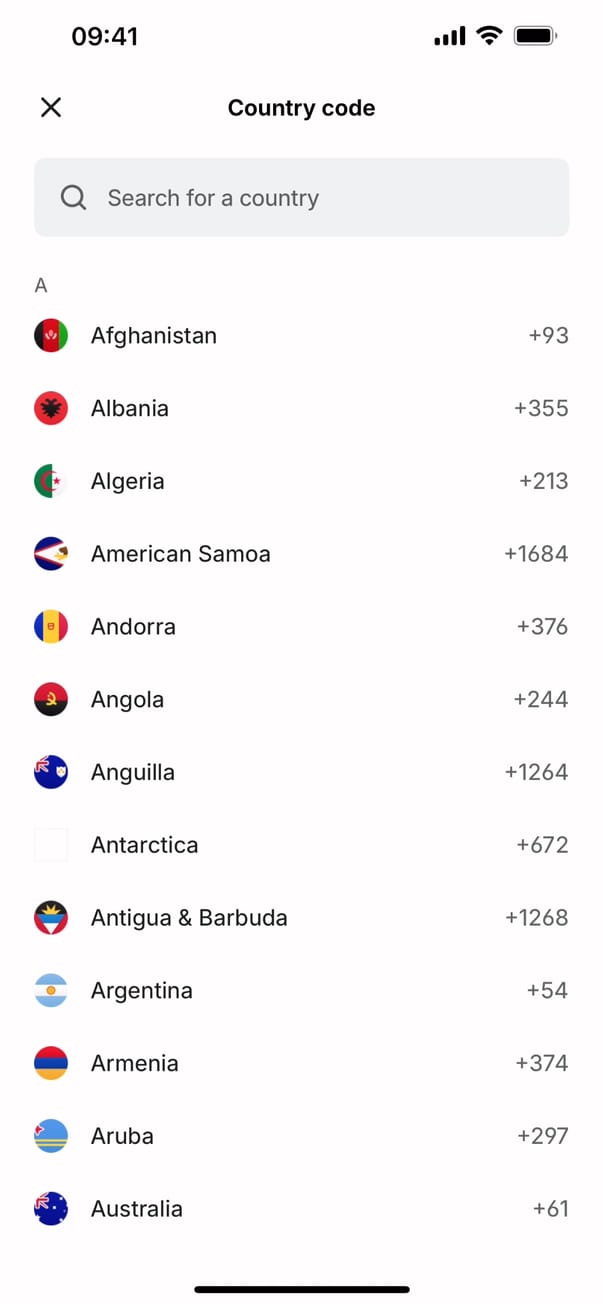Select the +54 dialing code
Viewport: 603px width, 1304px height.
547,991
